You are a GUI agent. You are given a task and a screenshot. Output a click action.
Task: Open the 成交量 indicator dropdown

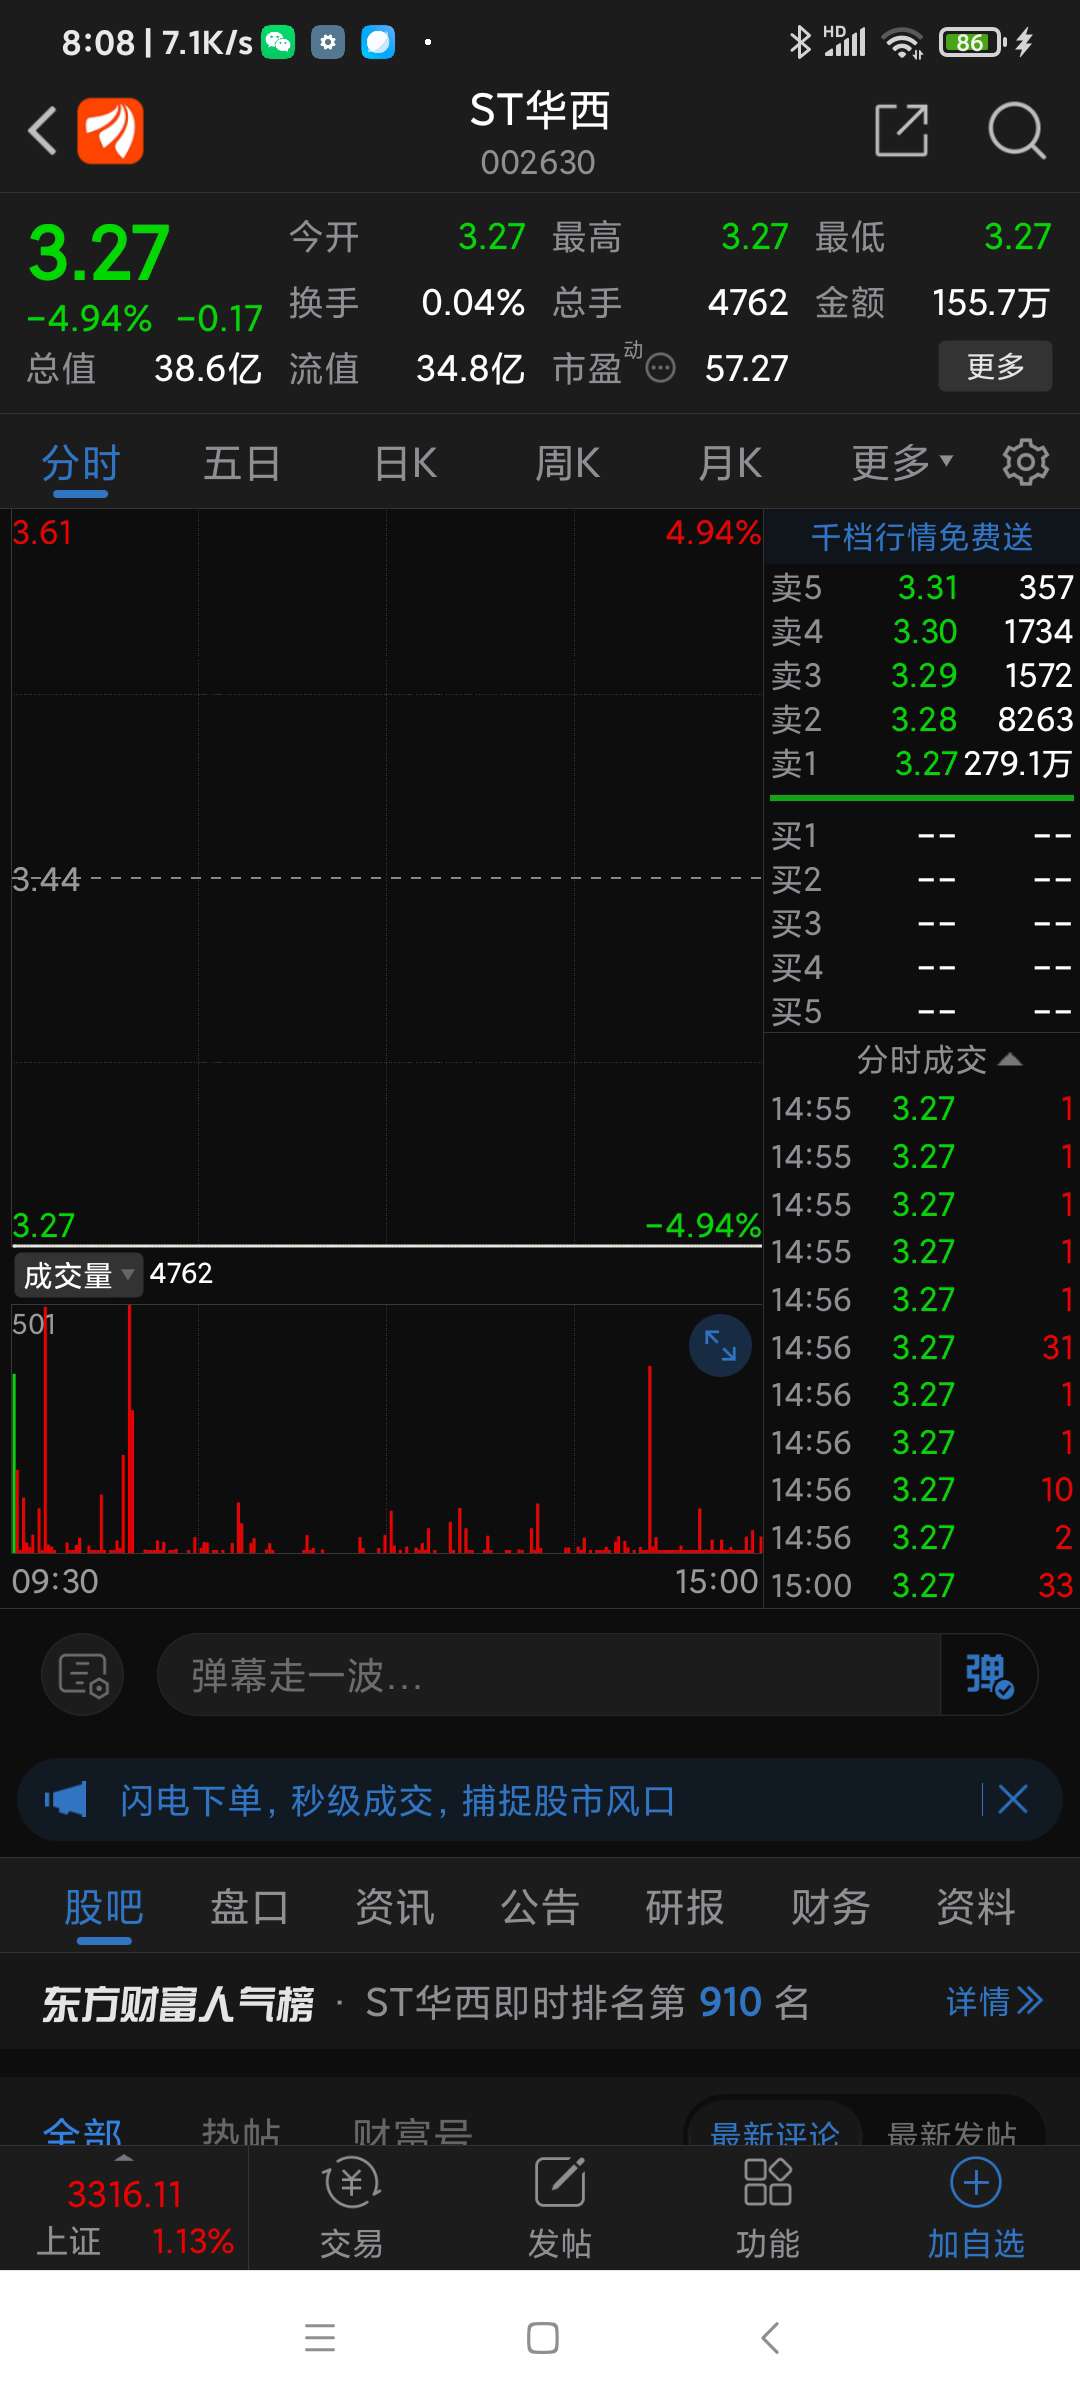pyautogui.click(x=78, y=1275)
